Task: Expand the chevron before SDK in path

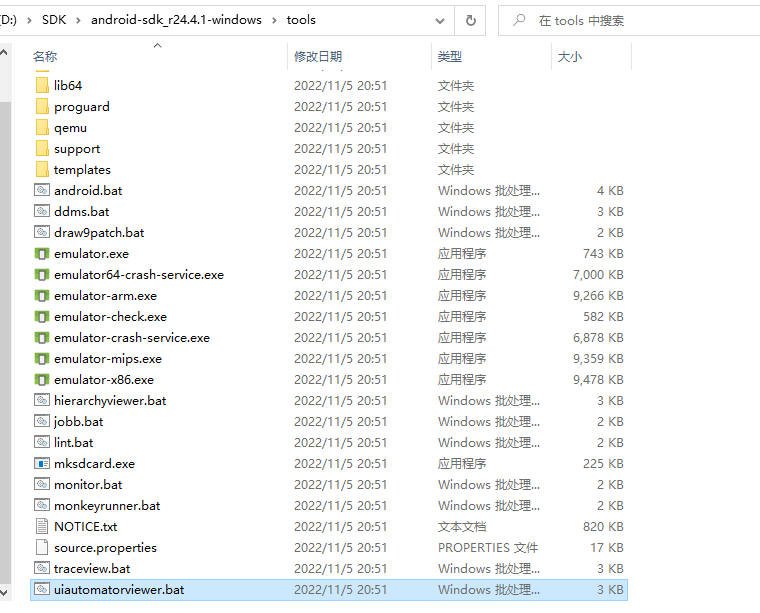Action: click(x=30, y=20)
